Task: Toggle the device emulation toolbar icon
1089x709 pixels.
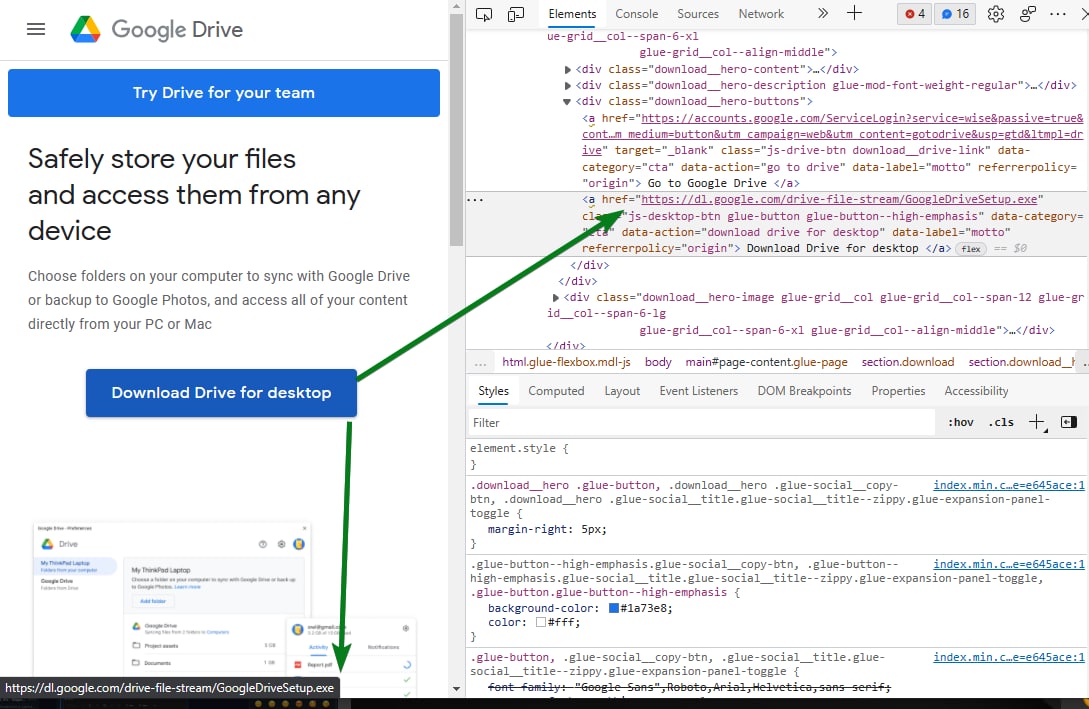Action: 516,14
